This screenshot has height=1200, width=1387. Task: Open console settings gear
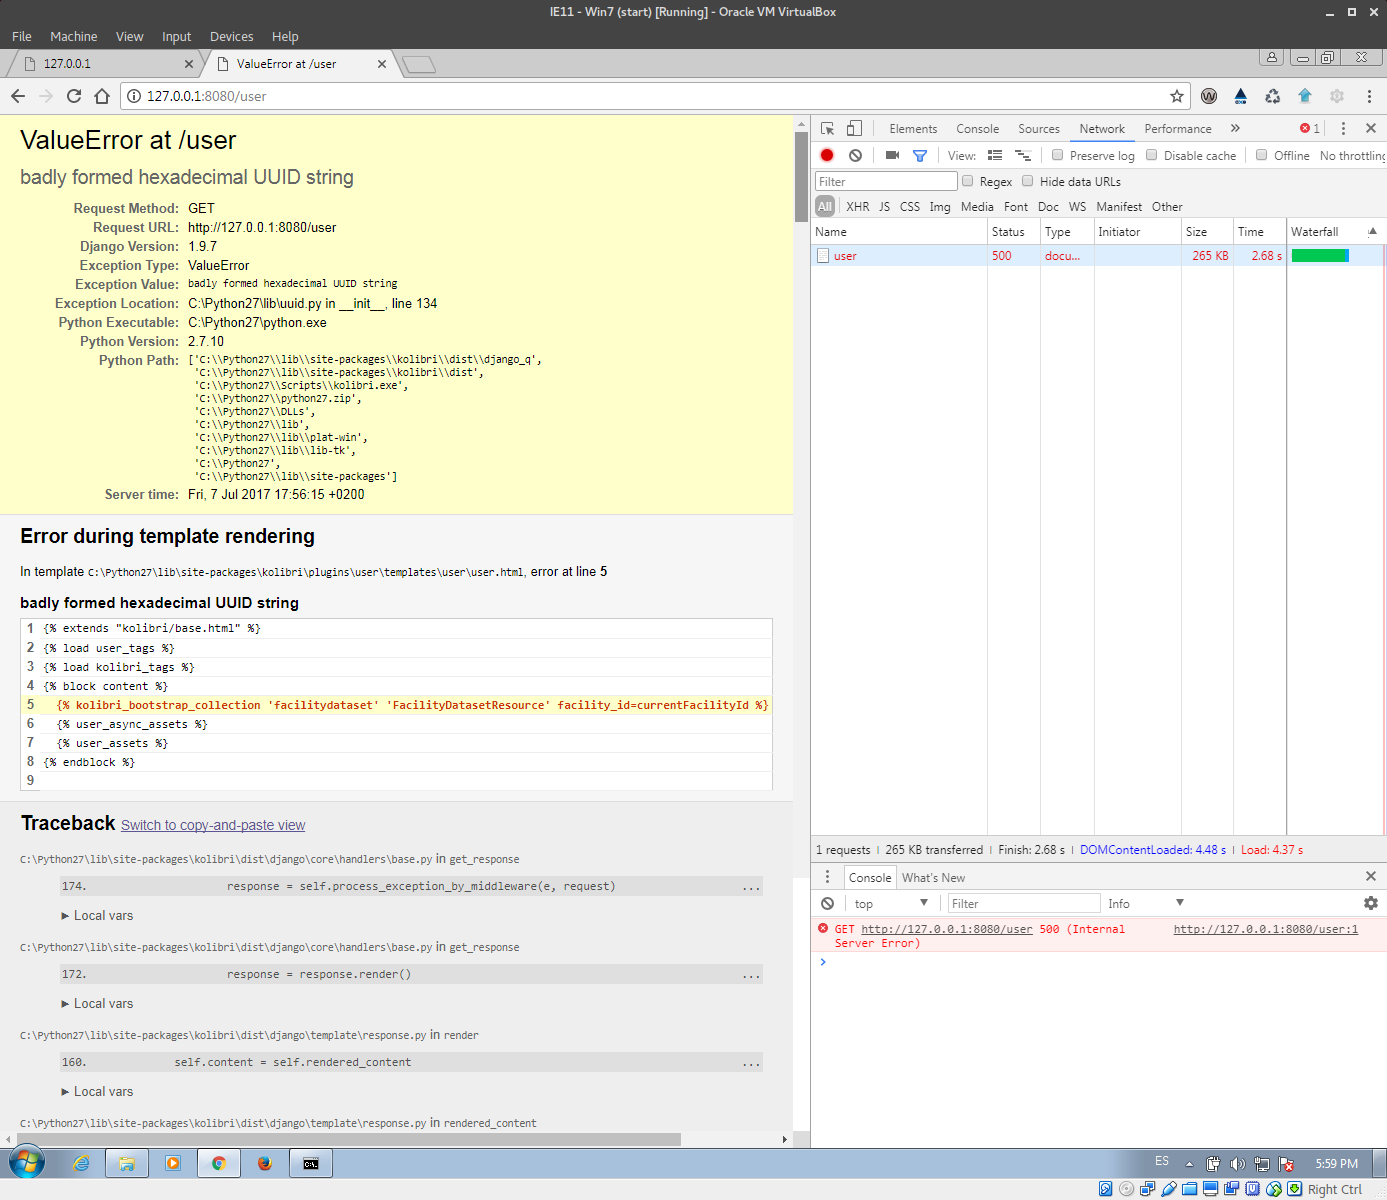1371,903
